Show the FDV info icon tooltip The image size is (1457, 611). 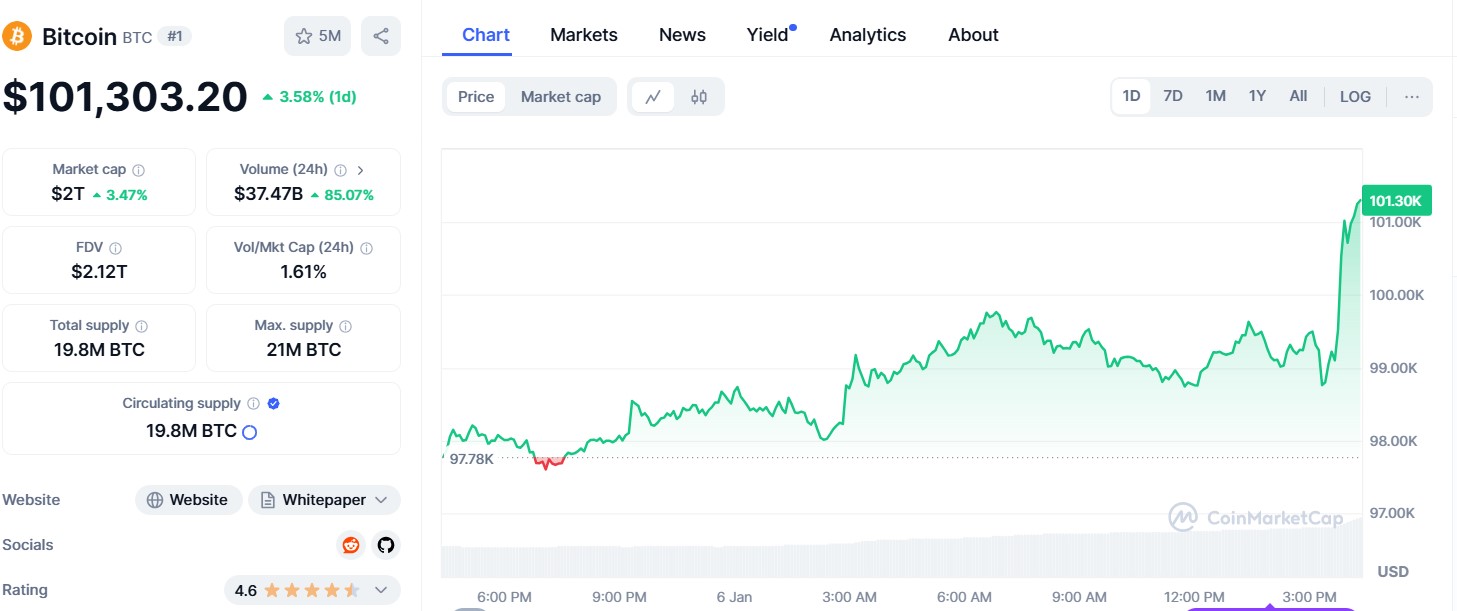pos(115,248)
